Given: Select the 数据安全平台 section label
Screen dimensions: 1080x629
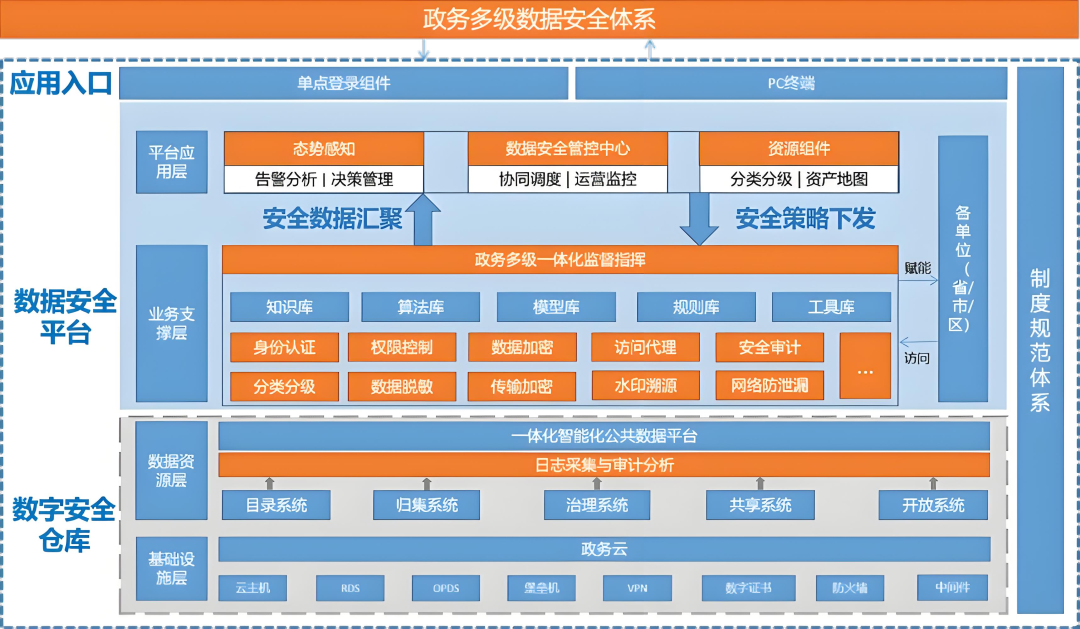Looking at the screenshot, I should click(65, 317).
